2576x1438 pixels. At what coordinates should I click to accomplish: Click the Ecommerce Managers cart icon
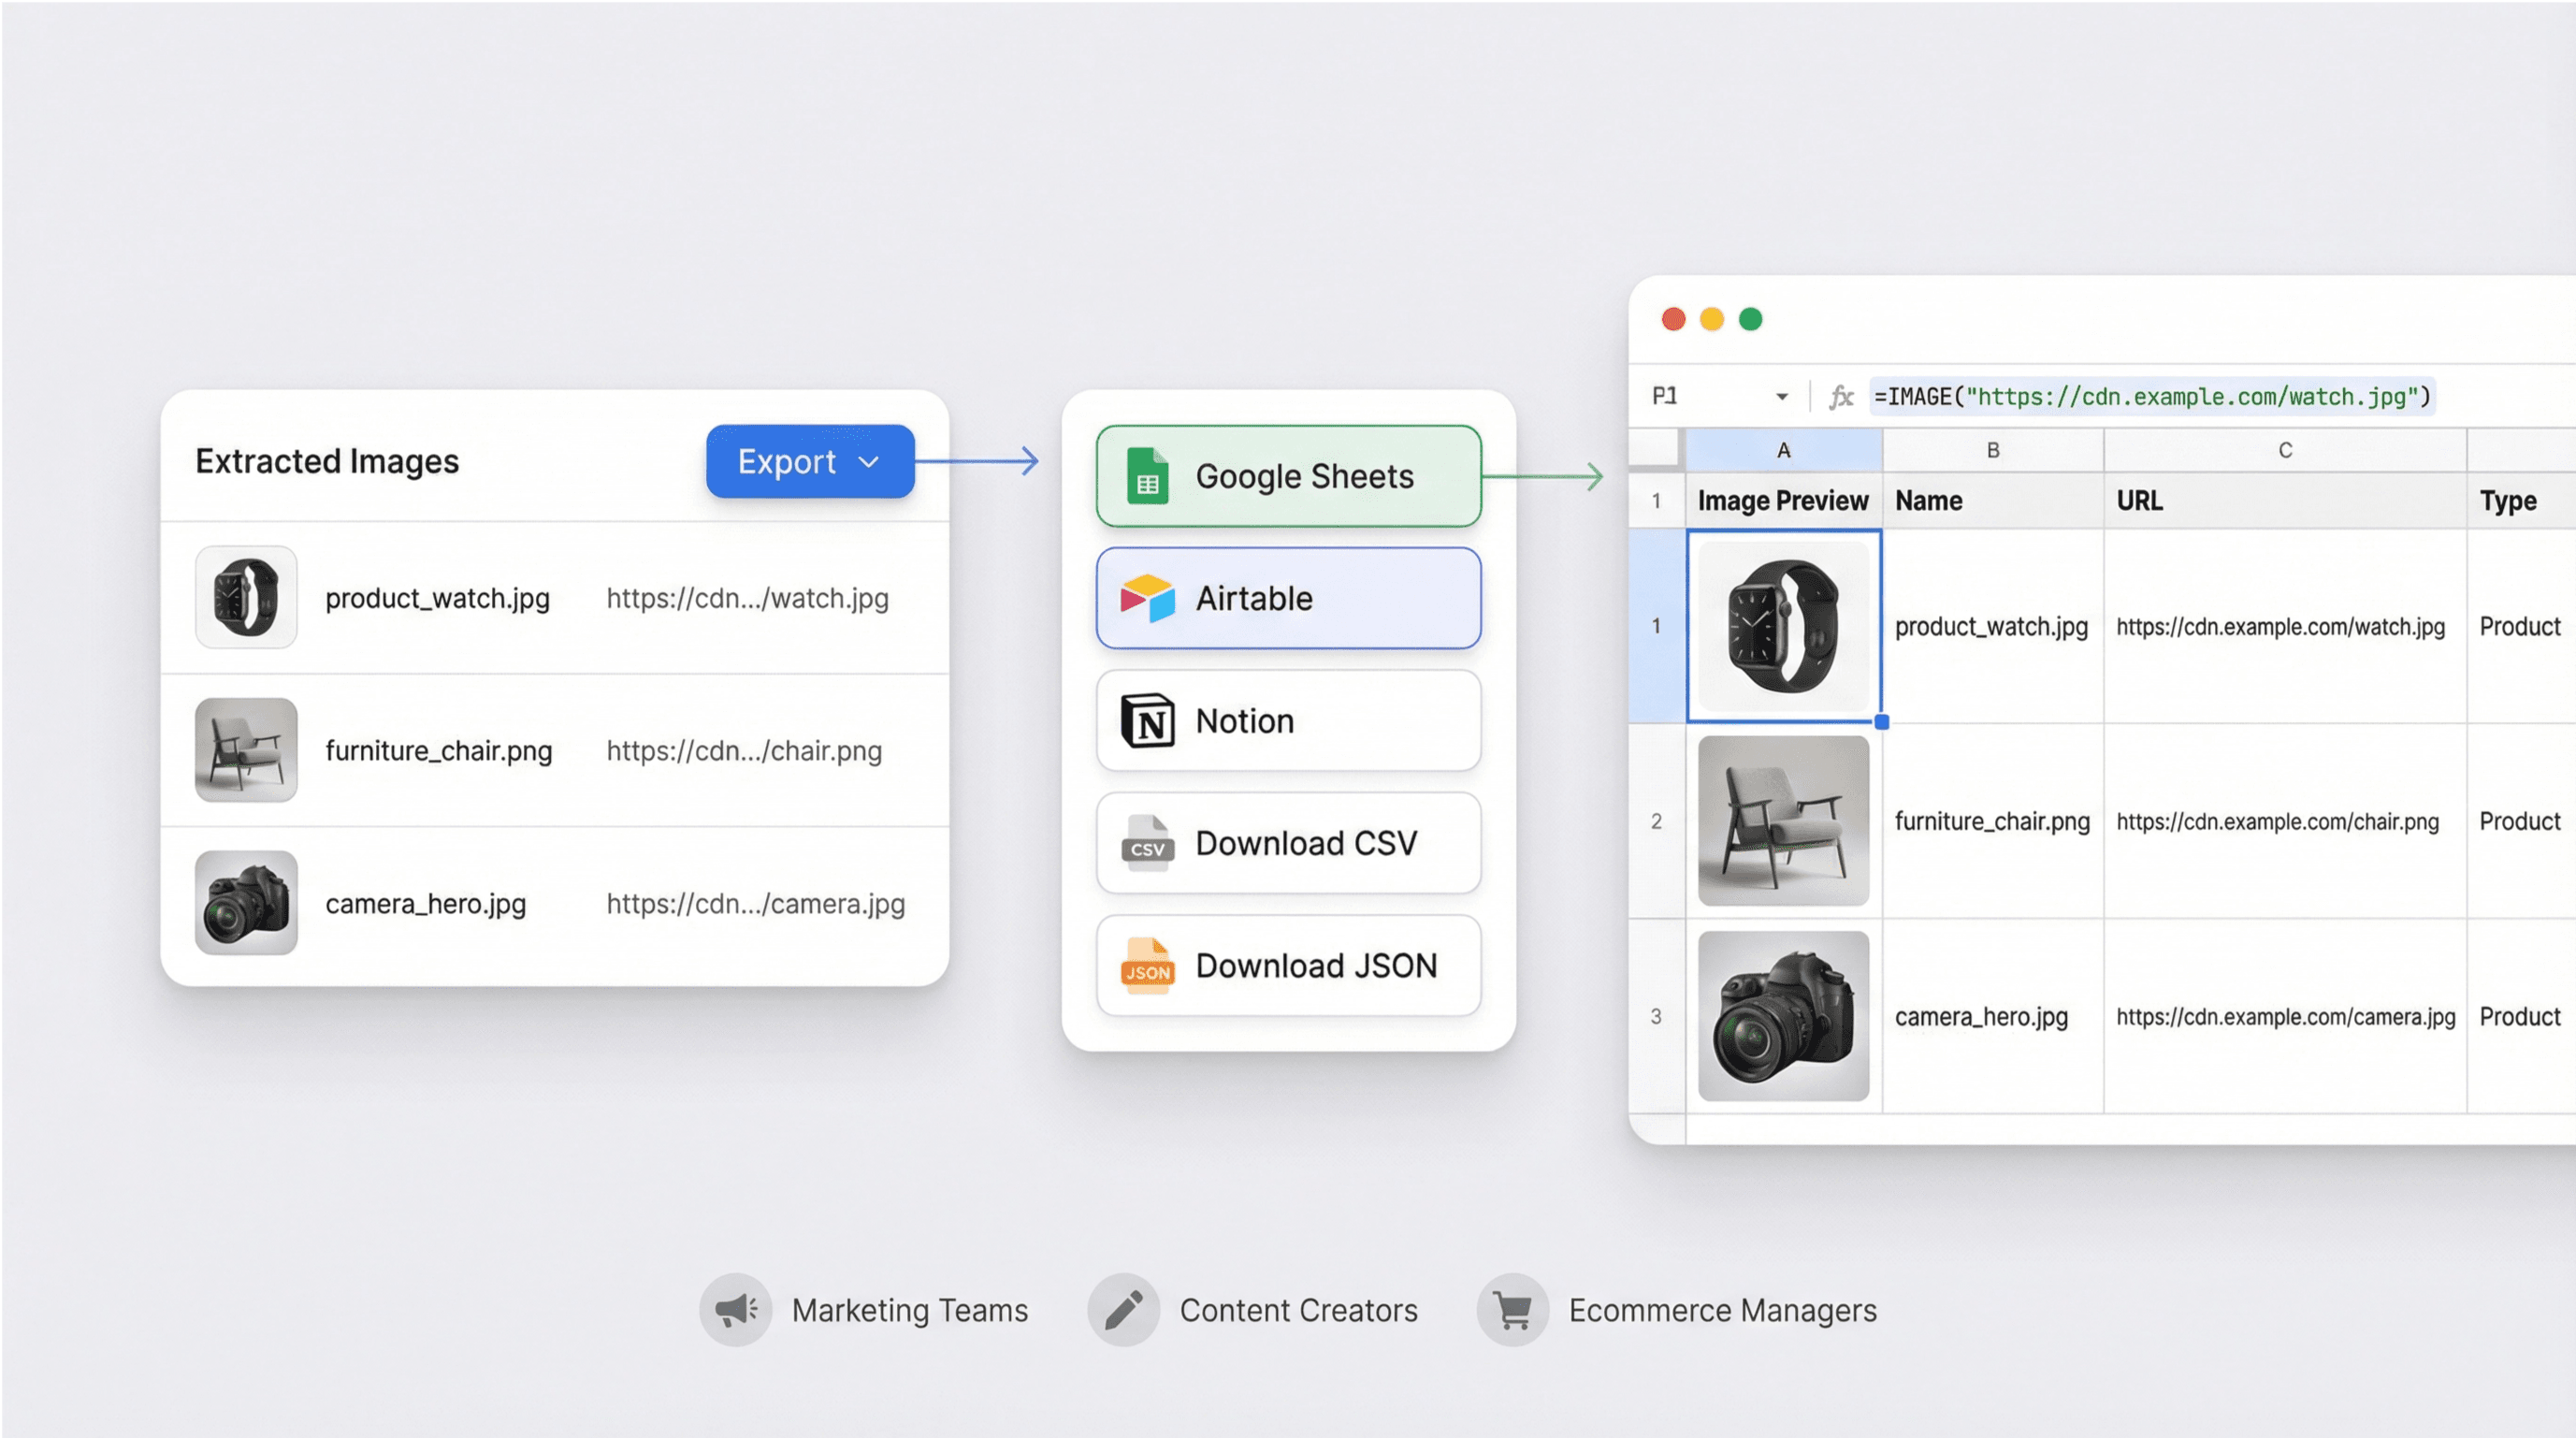pos(1512,1309)
